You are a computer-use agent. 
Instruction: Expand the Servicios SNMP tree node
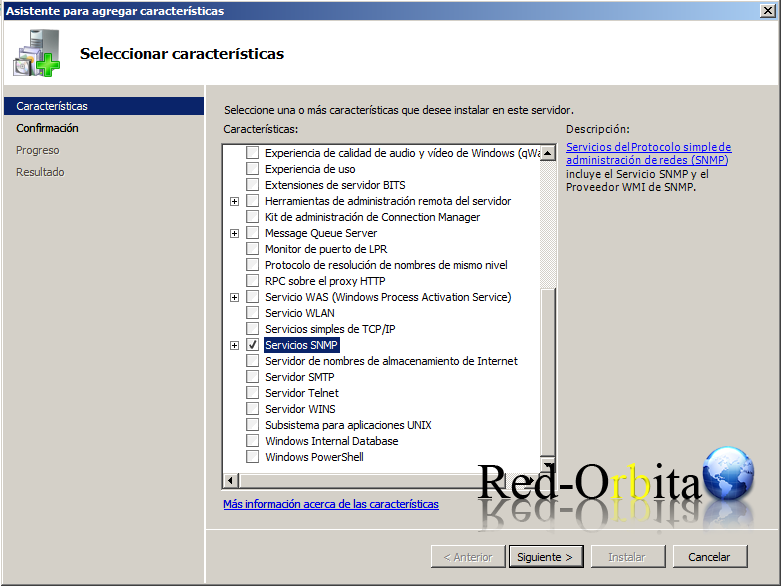point(234,345)
